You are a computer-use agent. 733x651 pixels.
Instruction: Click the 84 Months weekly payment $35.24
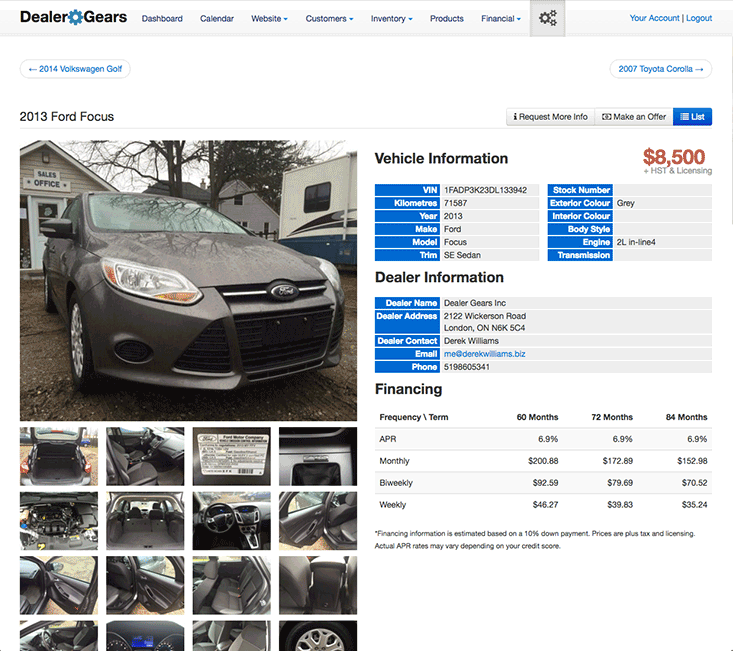click(694, 505)
